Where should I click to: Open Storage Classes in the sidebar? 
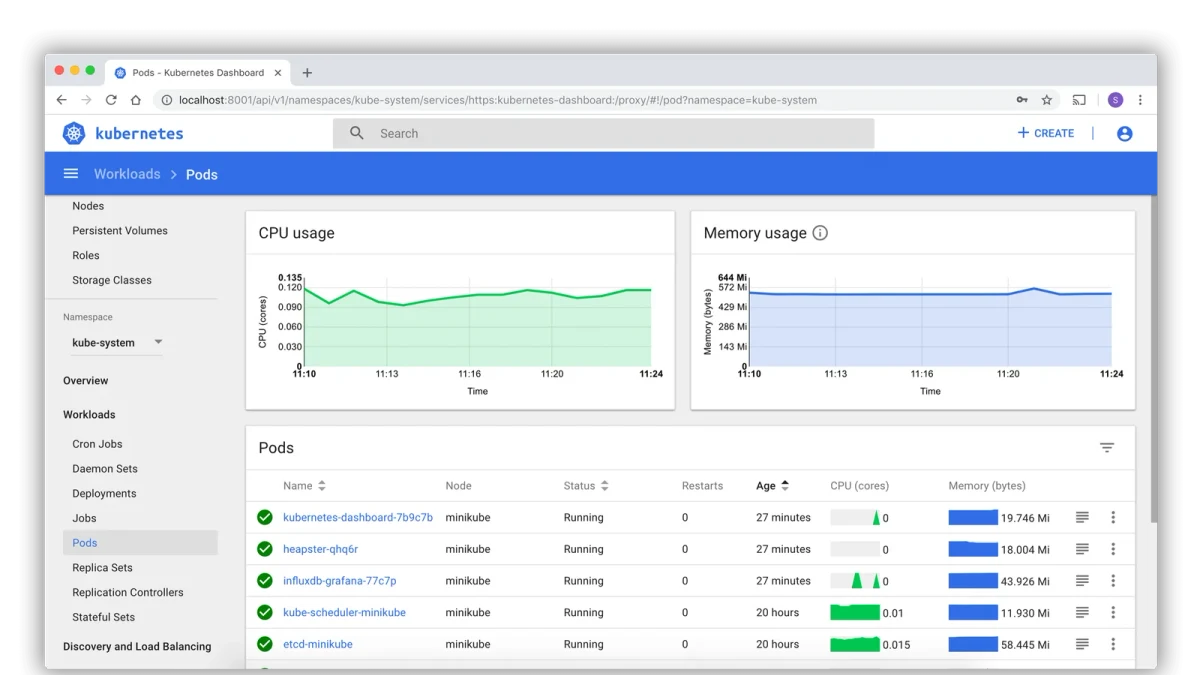tap(112, 280)
